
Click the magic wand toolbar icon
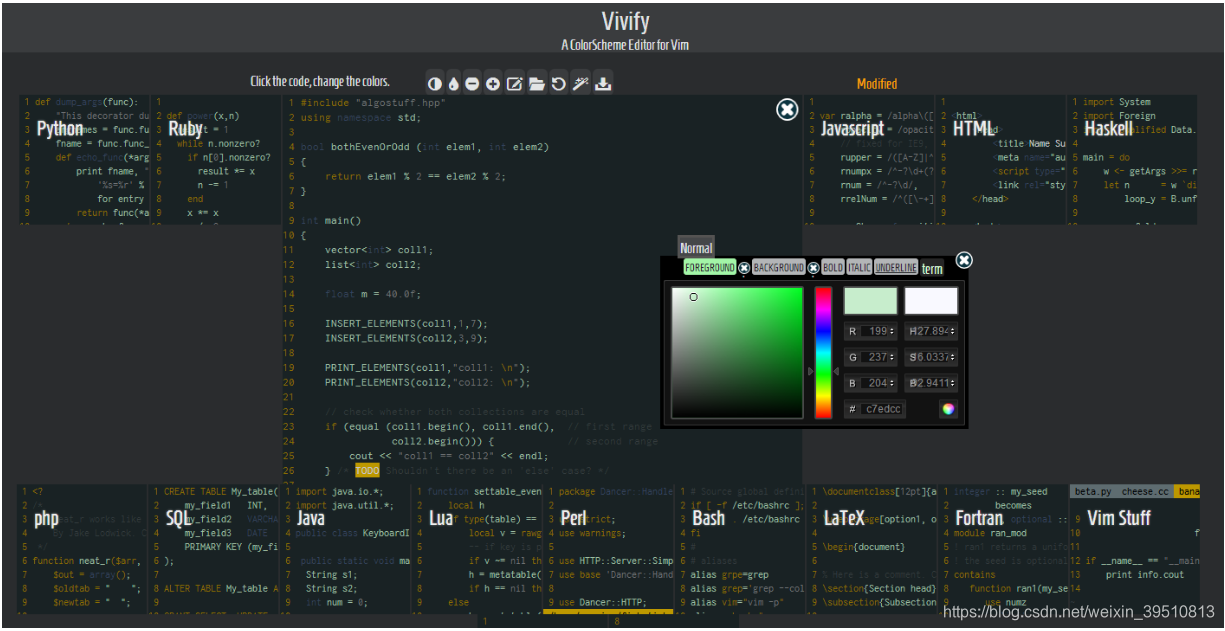click(580, 84)
